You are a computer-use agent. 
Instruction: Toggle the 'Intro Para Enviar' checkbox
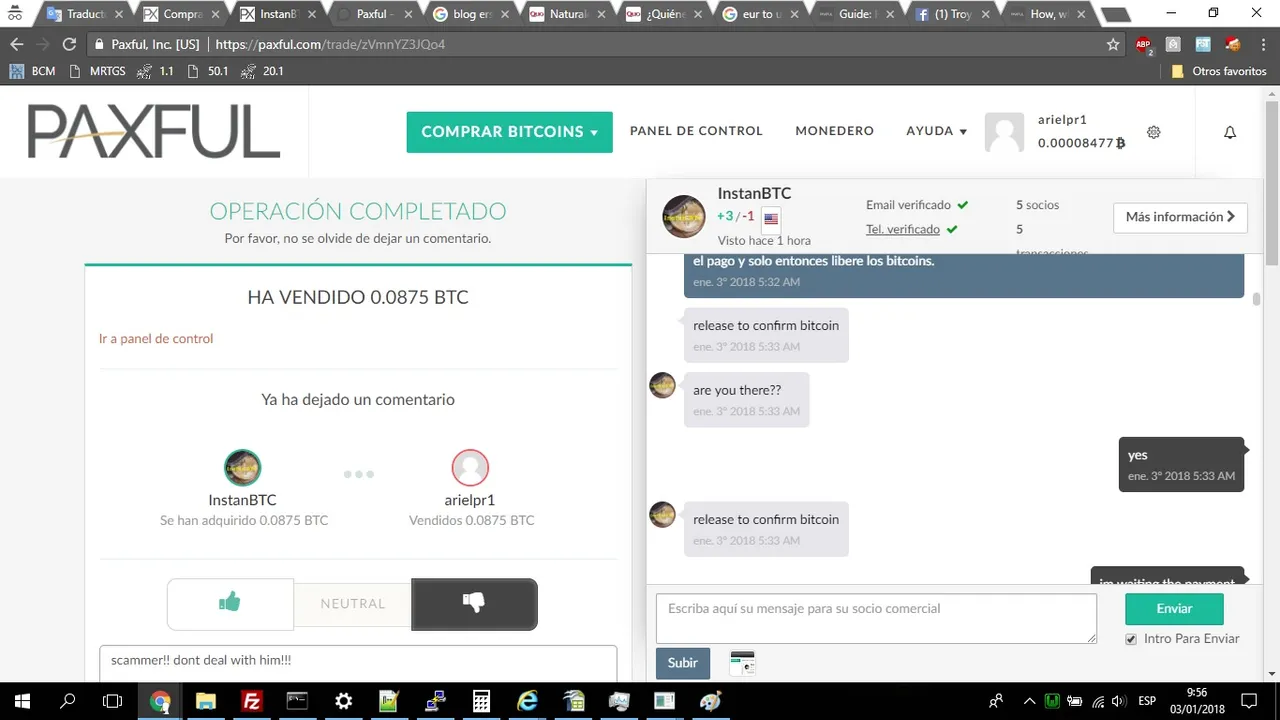tap(1131, 639)
